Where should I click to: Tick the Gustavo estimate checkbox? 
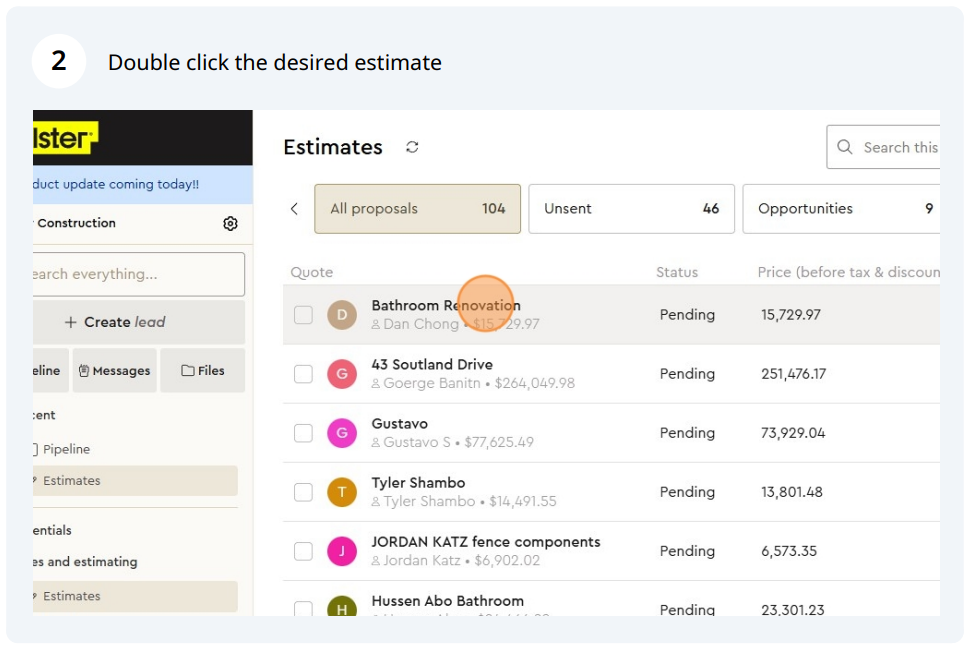(303, 433)
